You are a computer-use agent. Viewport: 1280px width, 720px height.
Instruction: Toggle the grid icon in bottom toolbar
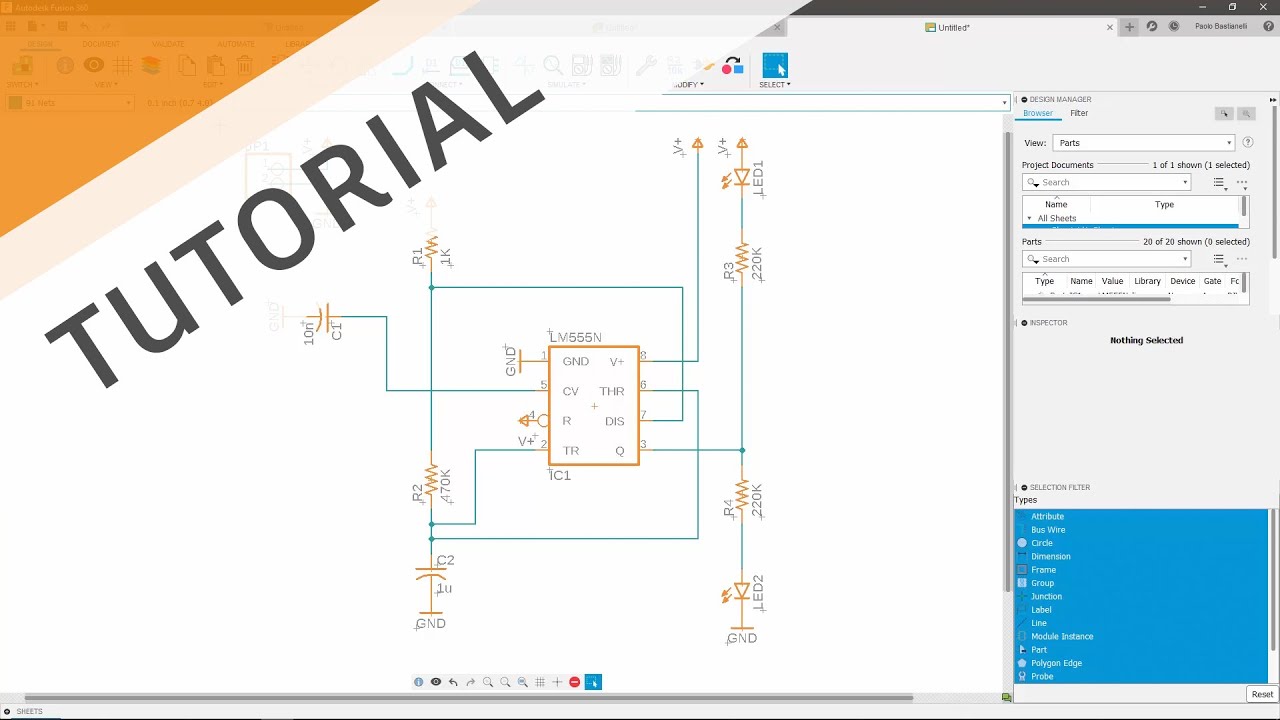(540, 682)
